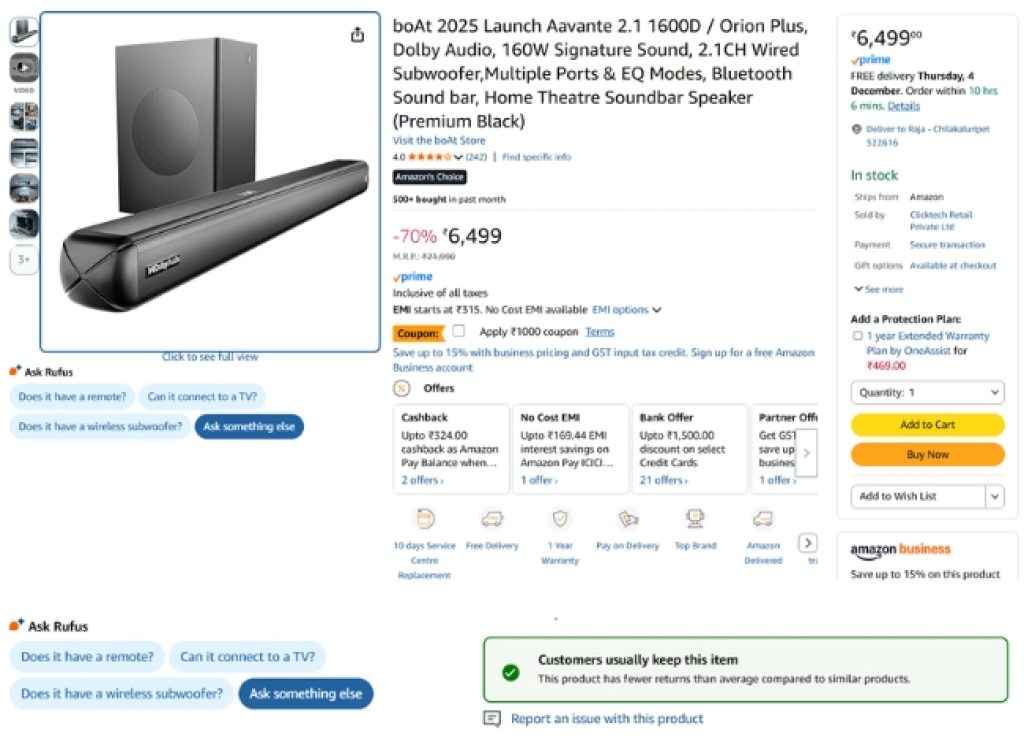Click the delivery location pin icon
Viewport: 1024px width, 756px height.
click(x=857, y=128)
